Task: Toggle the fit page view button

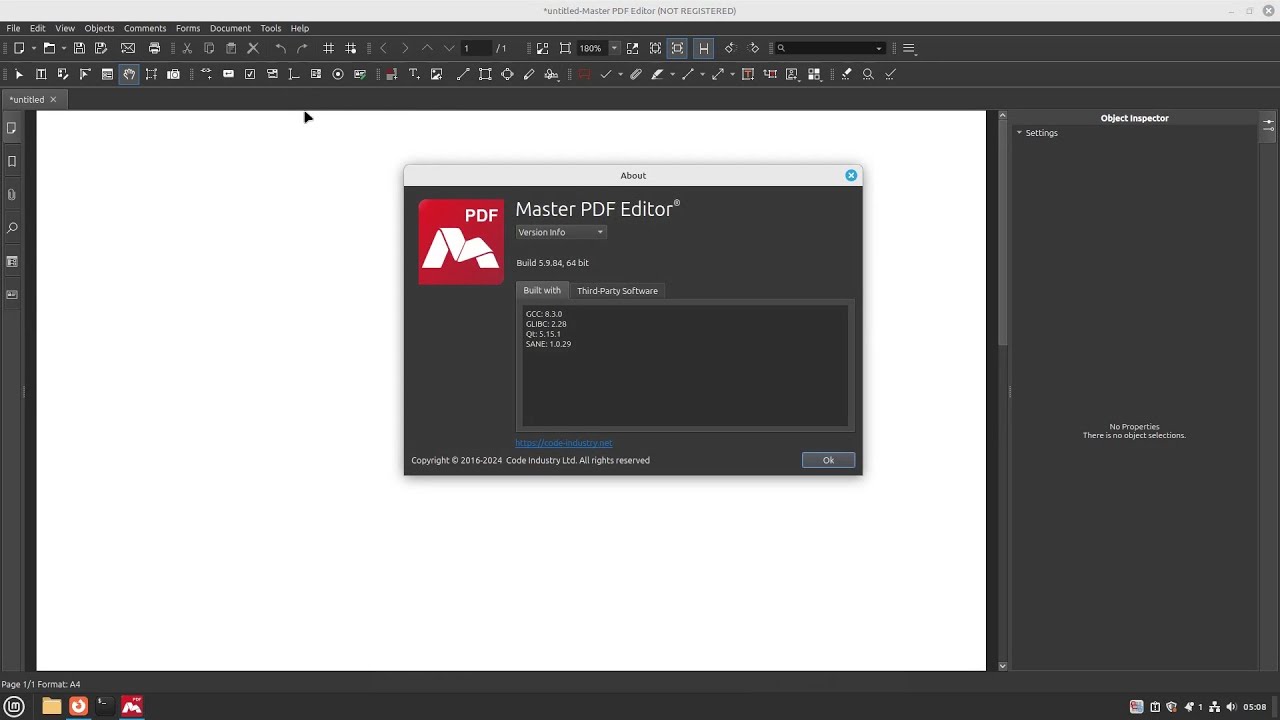Action: pos(678,48)
